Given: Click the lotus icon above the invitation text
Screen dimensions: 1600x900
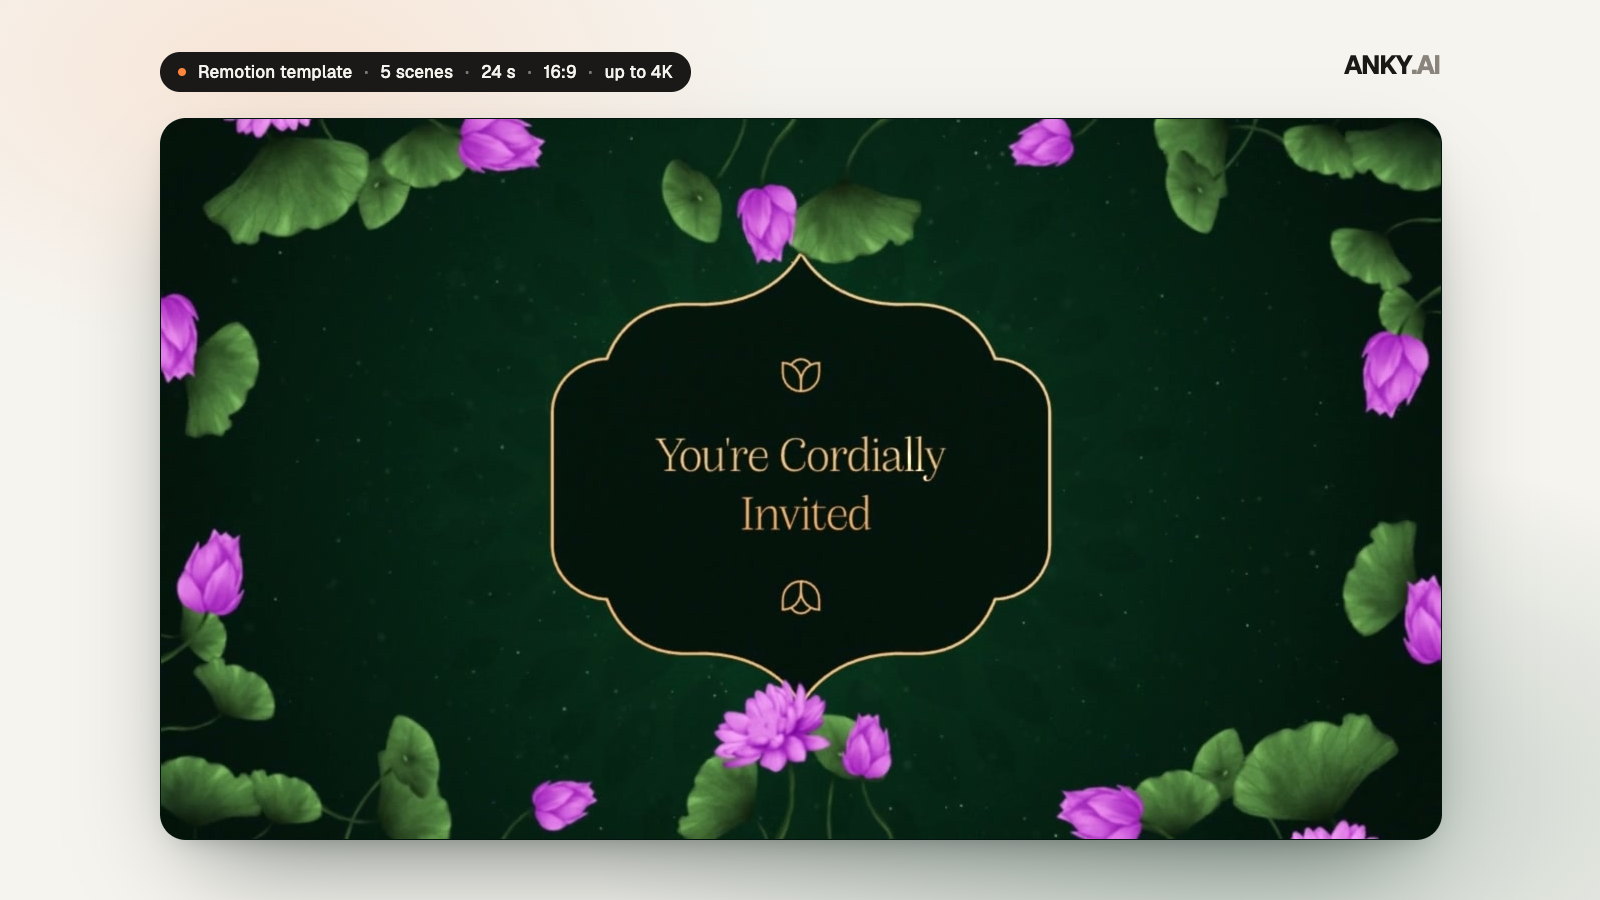Looking at the screenshot, I should (x=801, y=375).
